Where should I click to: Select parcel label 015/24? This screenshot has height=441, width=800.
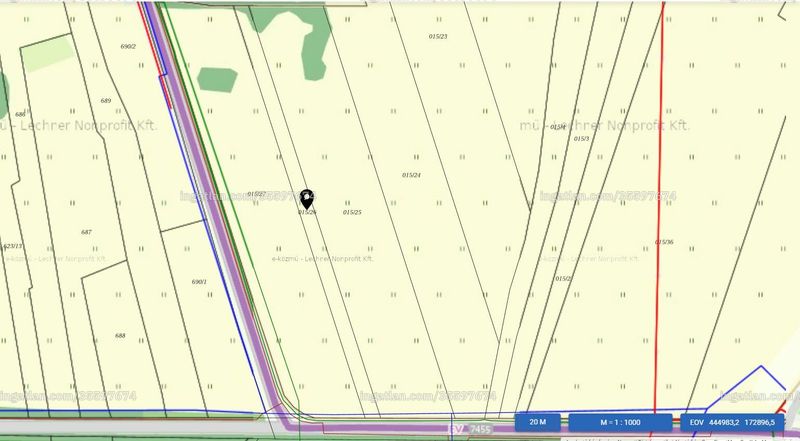pyautogui.click(x=411, y=175)
